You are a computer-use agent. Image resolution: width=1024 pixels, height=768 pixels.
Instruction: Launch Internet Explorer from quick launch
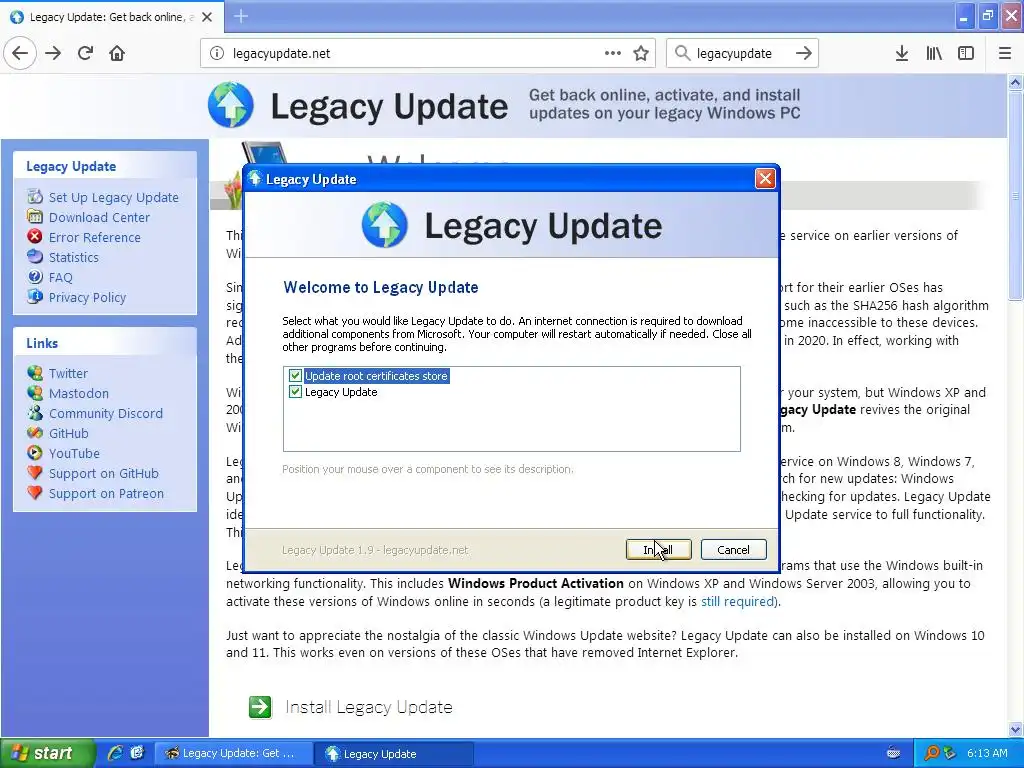click(x=115, y=753)
